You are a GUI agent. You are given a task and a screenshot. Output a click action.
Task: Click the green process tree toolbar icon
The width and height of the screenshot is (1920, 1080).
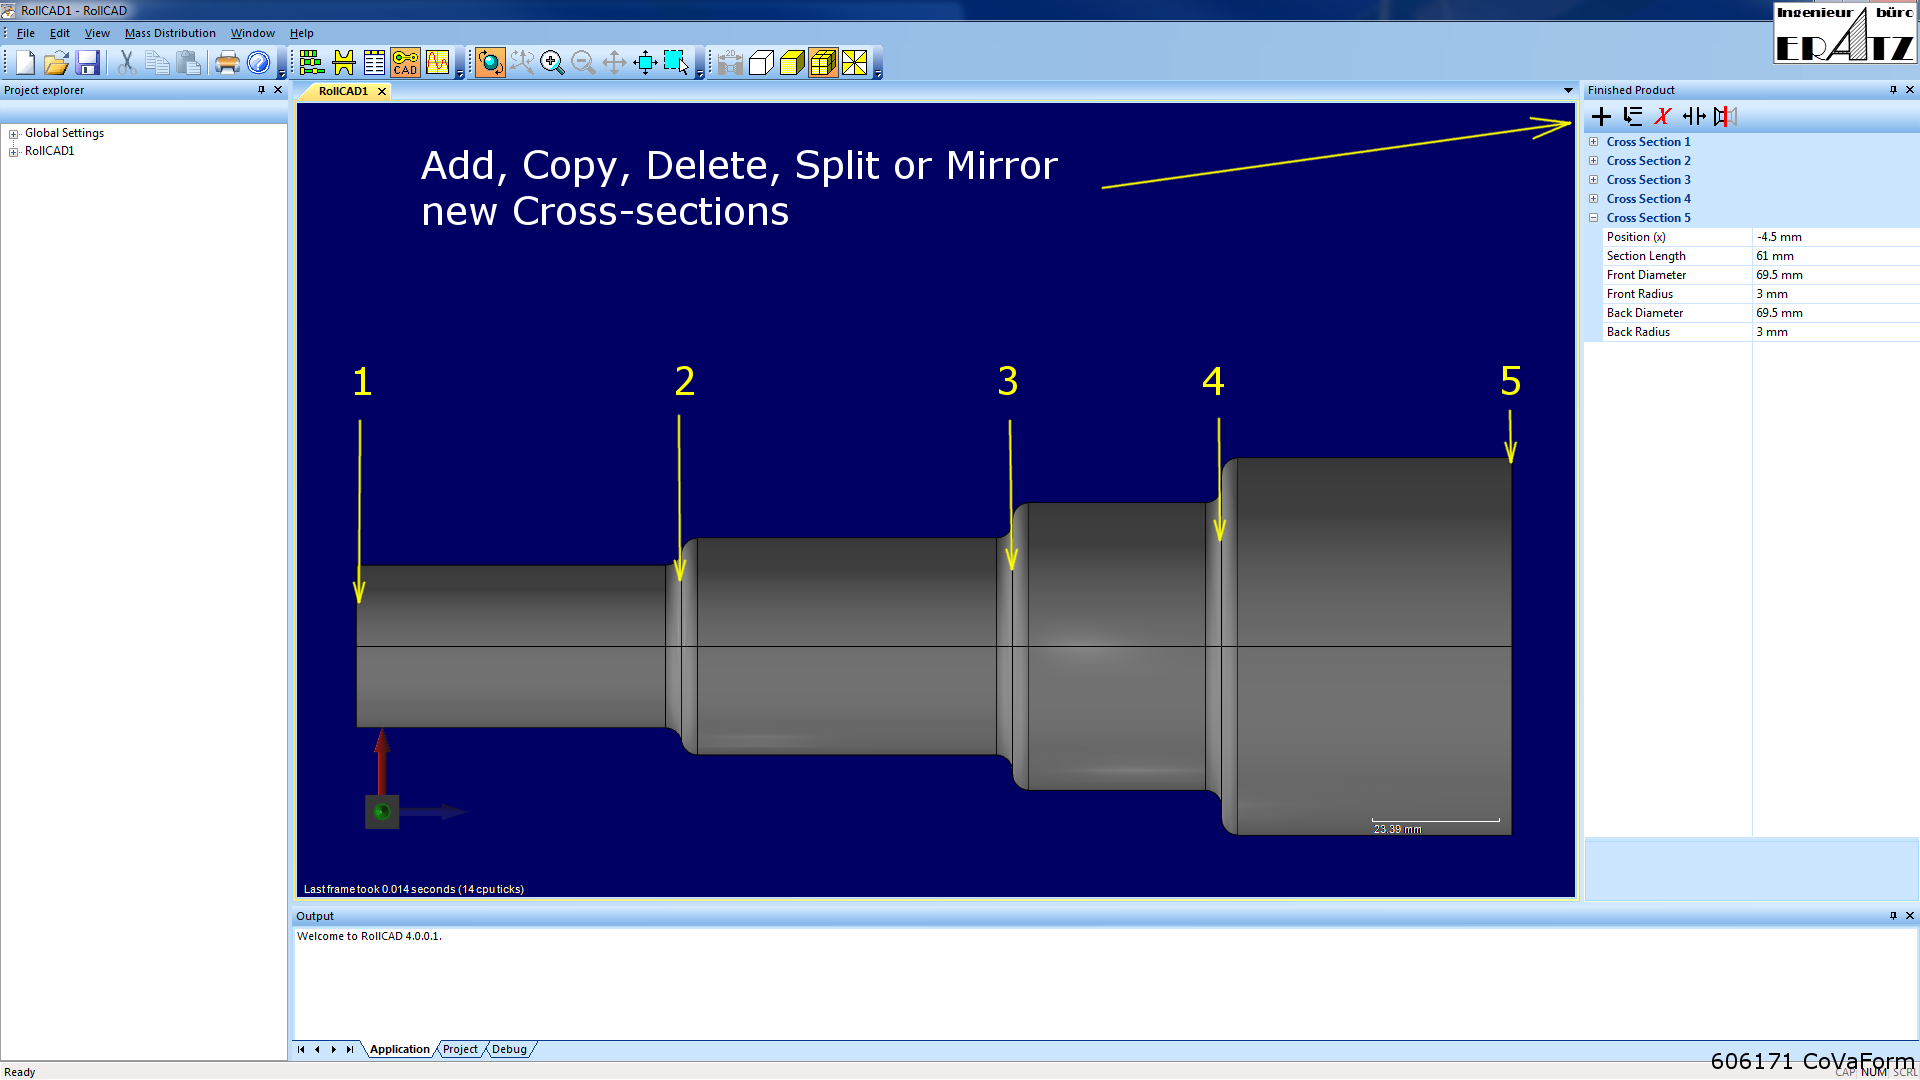click(312, 63)
